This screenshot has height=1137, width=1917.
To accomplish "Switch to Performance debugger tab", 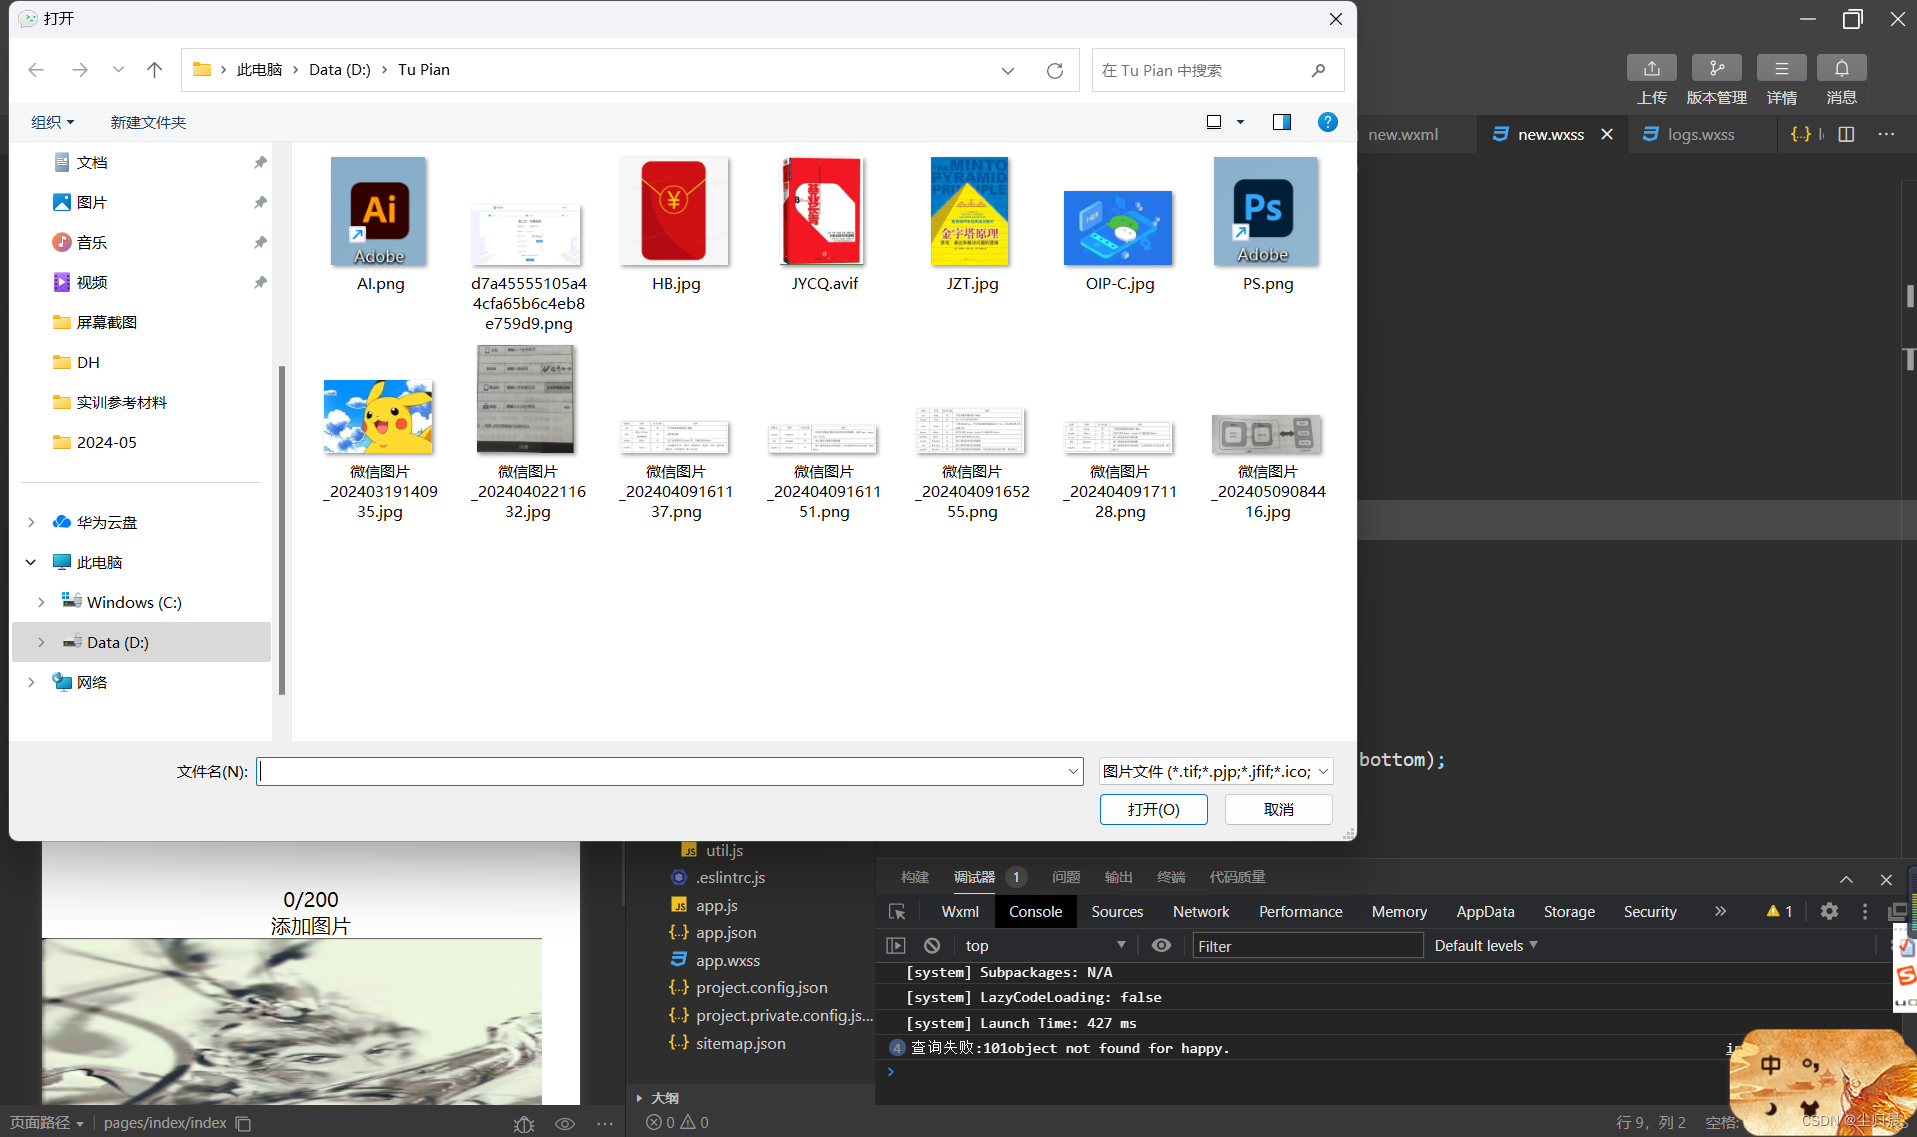I will (1300, 911).
